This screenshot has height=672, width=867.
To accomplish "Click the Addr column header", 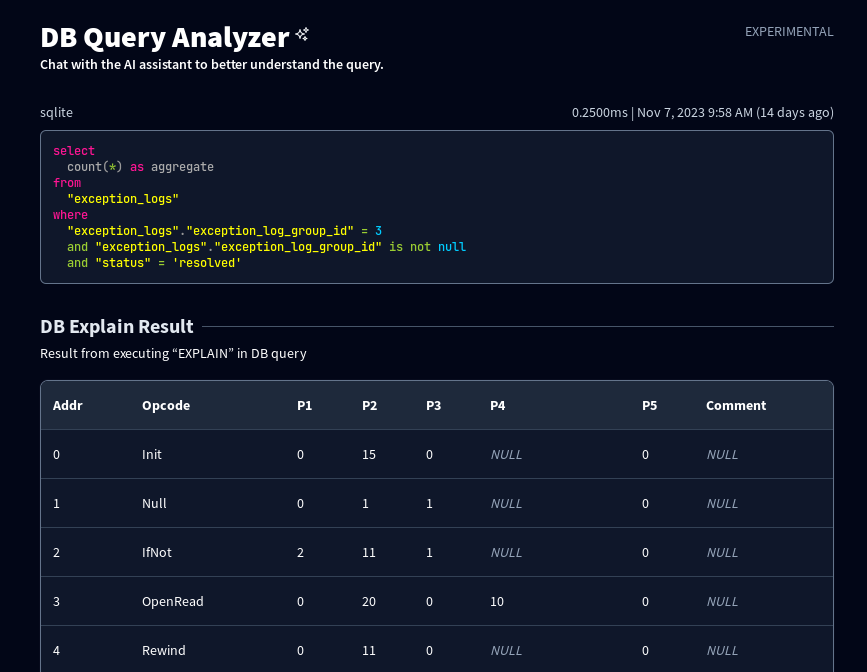I will [67, 405].
